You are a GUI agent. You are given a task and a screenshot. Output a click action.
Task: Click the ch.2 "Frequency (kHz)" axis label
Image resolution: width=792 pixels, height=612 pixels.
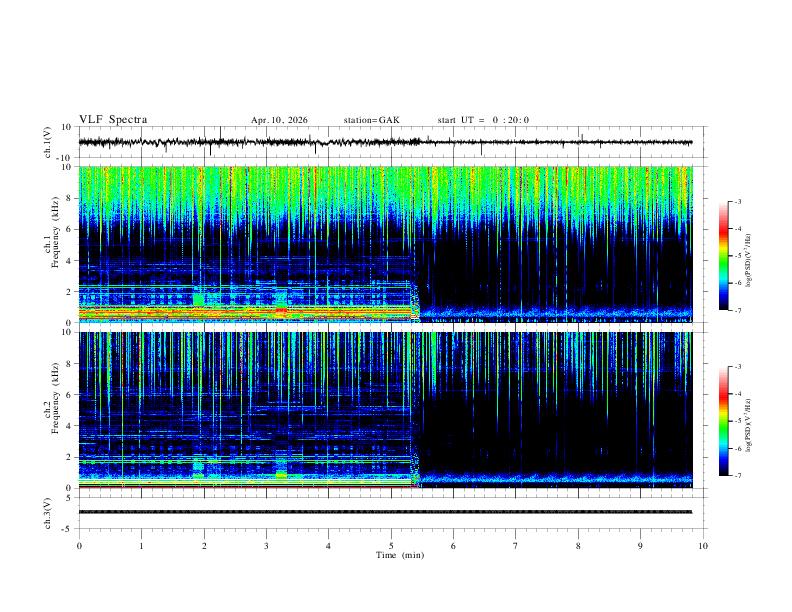point(55,398)
